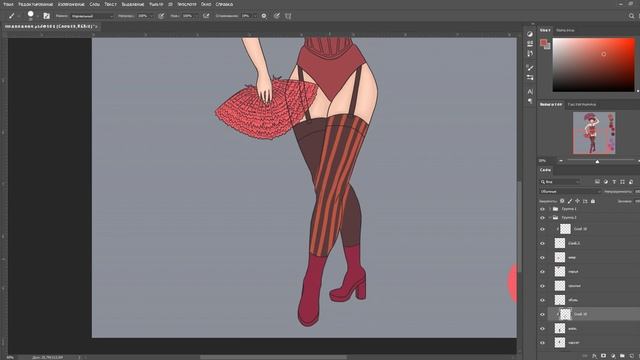Open the Brushes collapsed panel icon

[x=530, y=68]
